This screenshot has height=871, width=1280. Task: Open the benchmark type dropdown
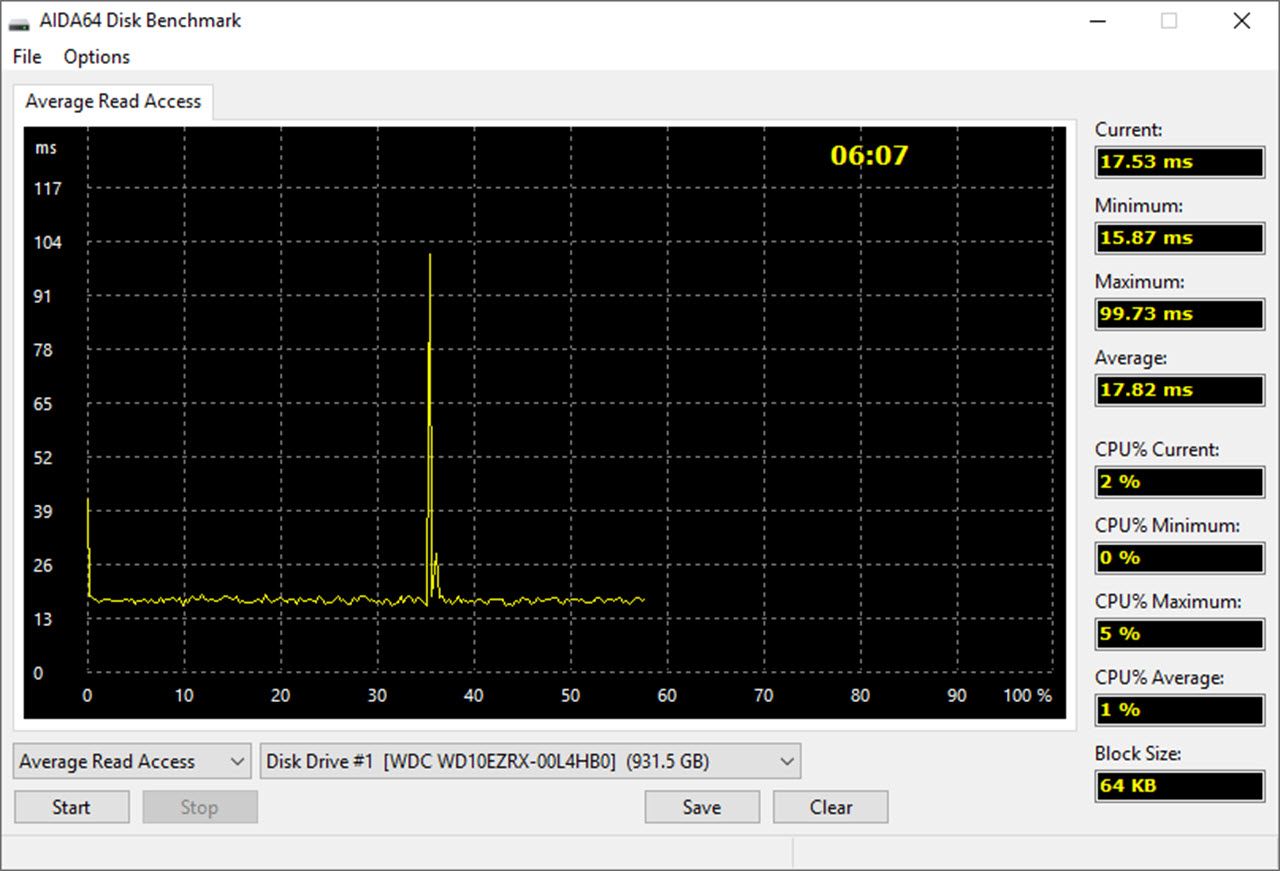pyautogui.click(x=131, y=761)
